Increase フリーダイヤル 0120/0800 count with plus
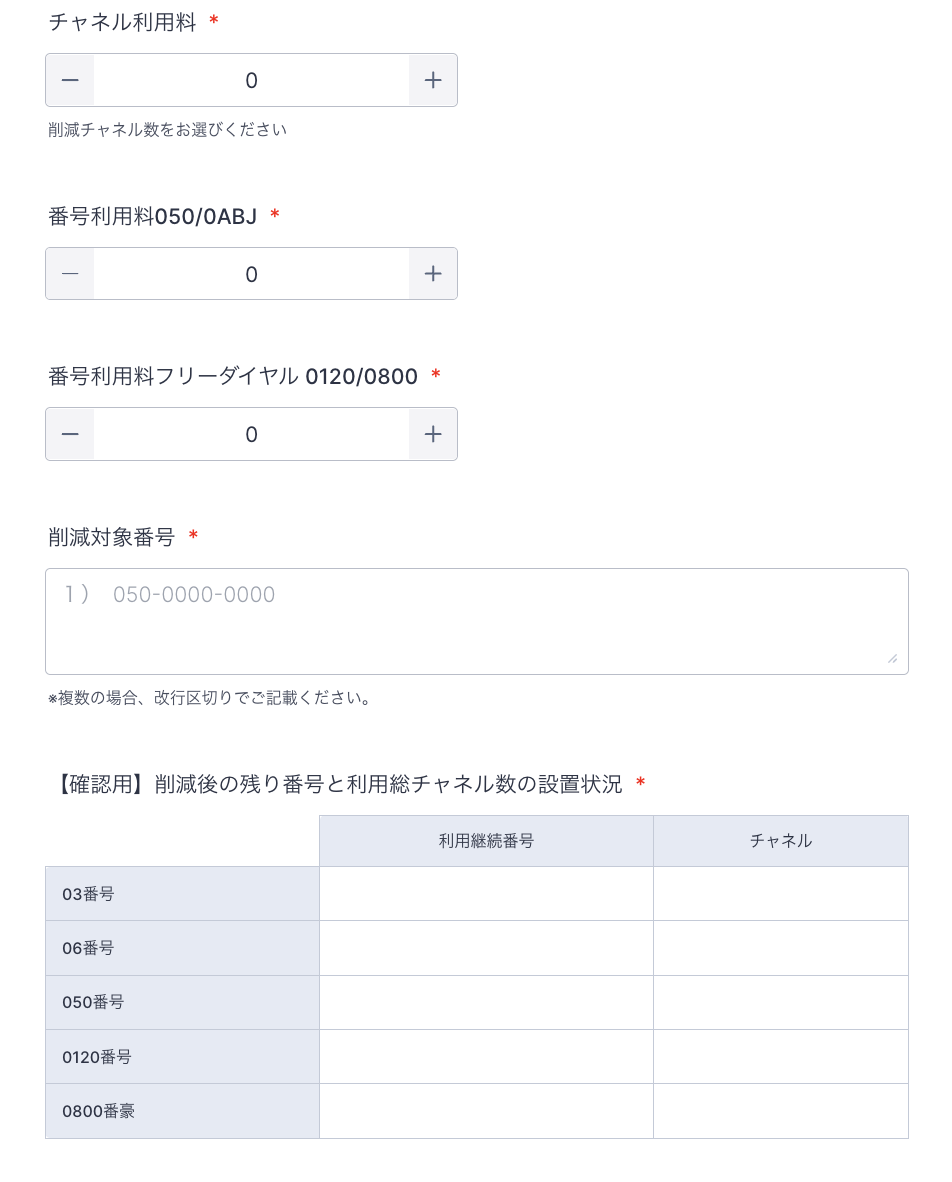Viewport: 952px width, 1182px height. [x=433, y=434]
